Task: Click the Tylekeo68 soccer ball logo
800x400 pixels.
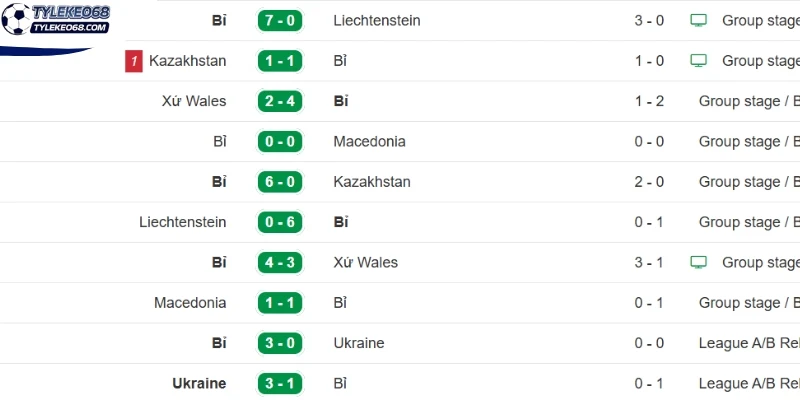Action: click(16, 18)
